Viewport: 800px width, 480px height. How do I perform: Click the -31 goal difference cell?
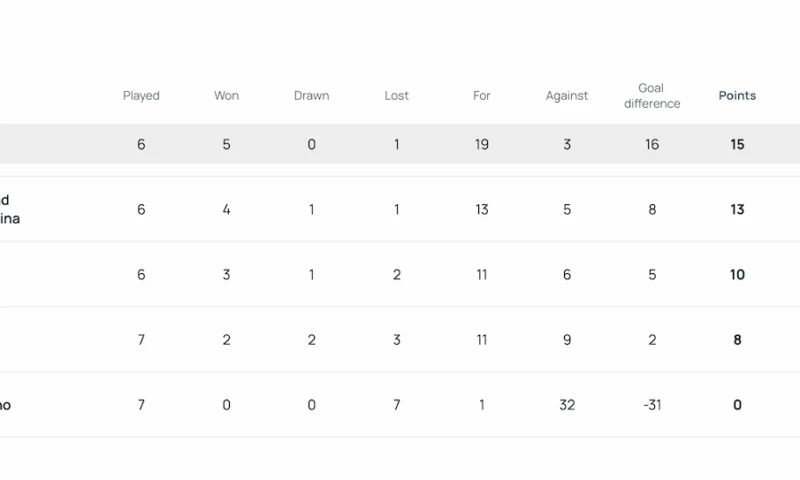coord(652,405)
